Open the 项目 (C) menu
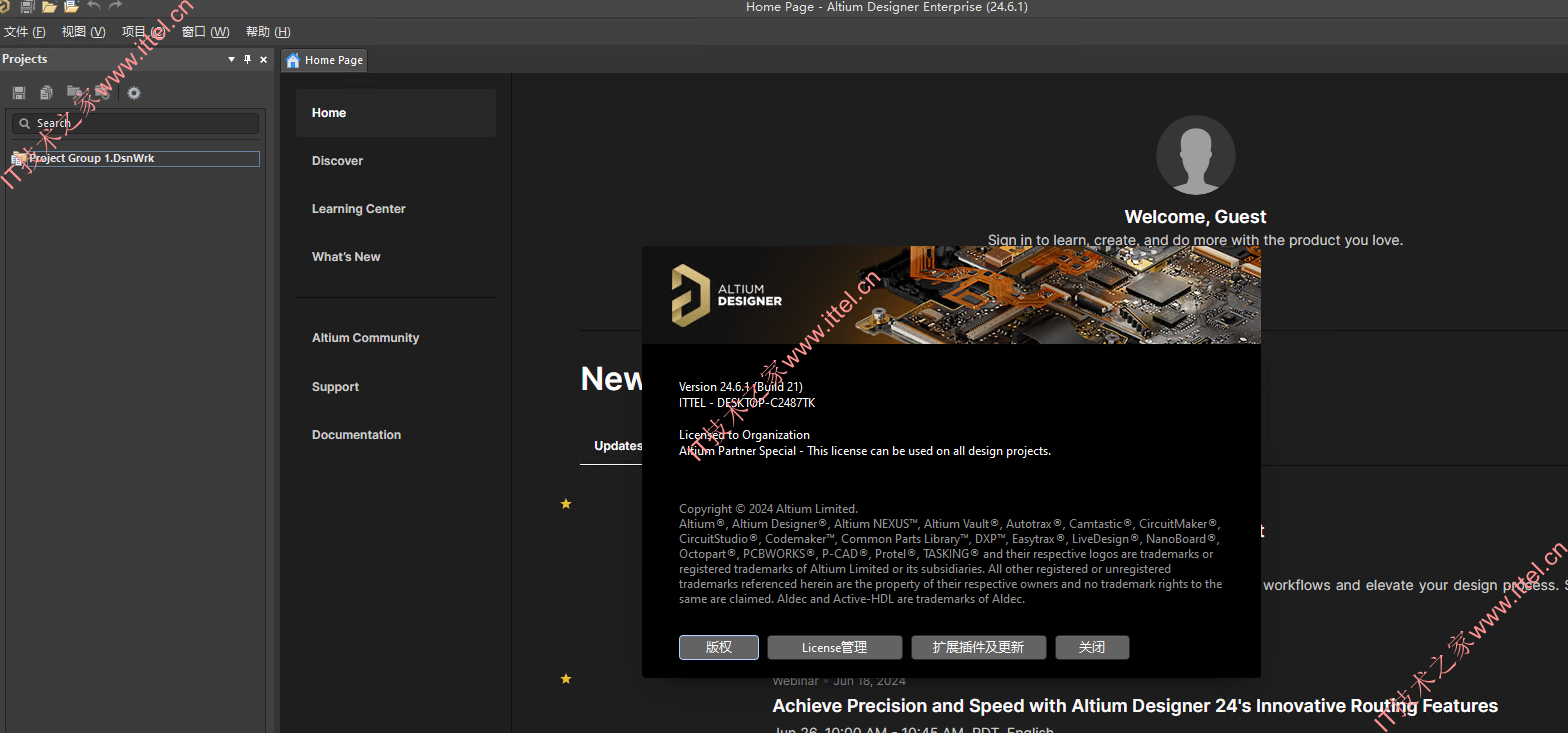Image resolution: width=1568 pixels, height=733 pixels. (x=143, y=32)
